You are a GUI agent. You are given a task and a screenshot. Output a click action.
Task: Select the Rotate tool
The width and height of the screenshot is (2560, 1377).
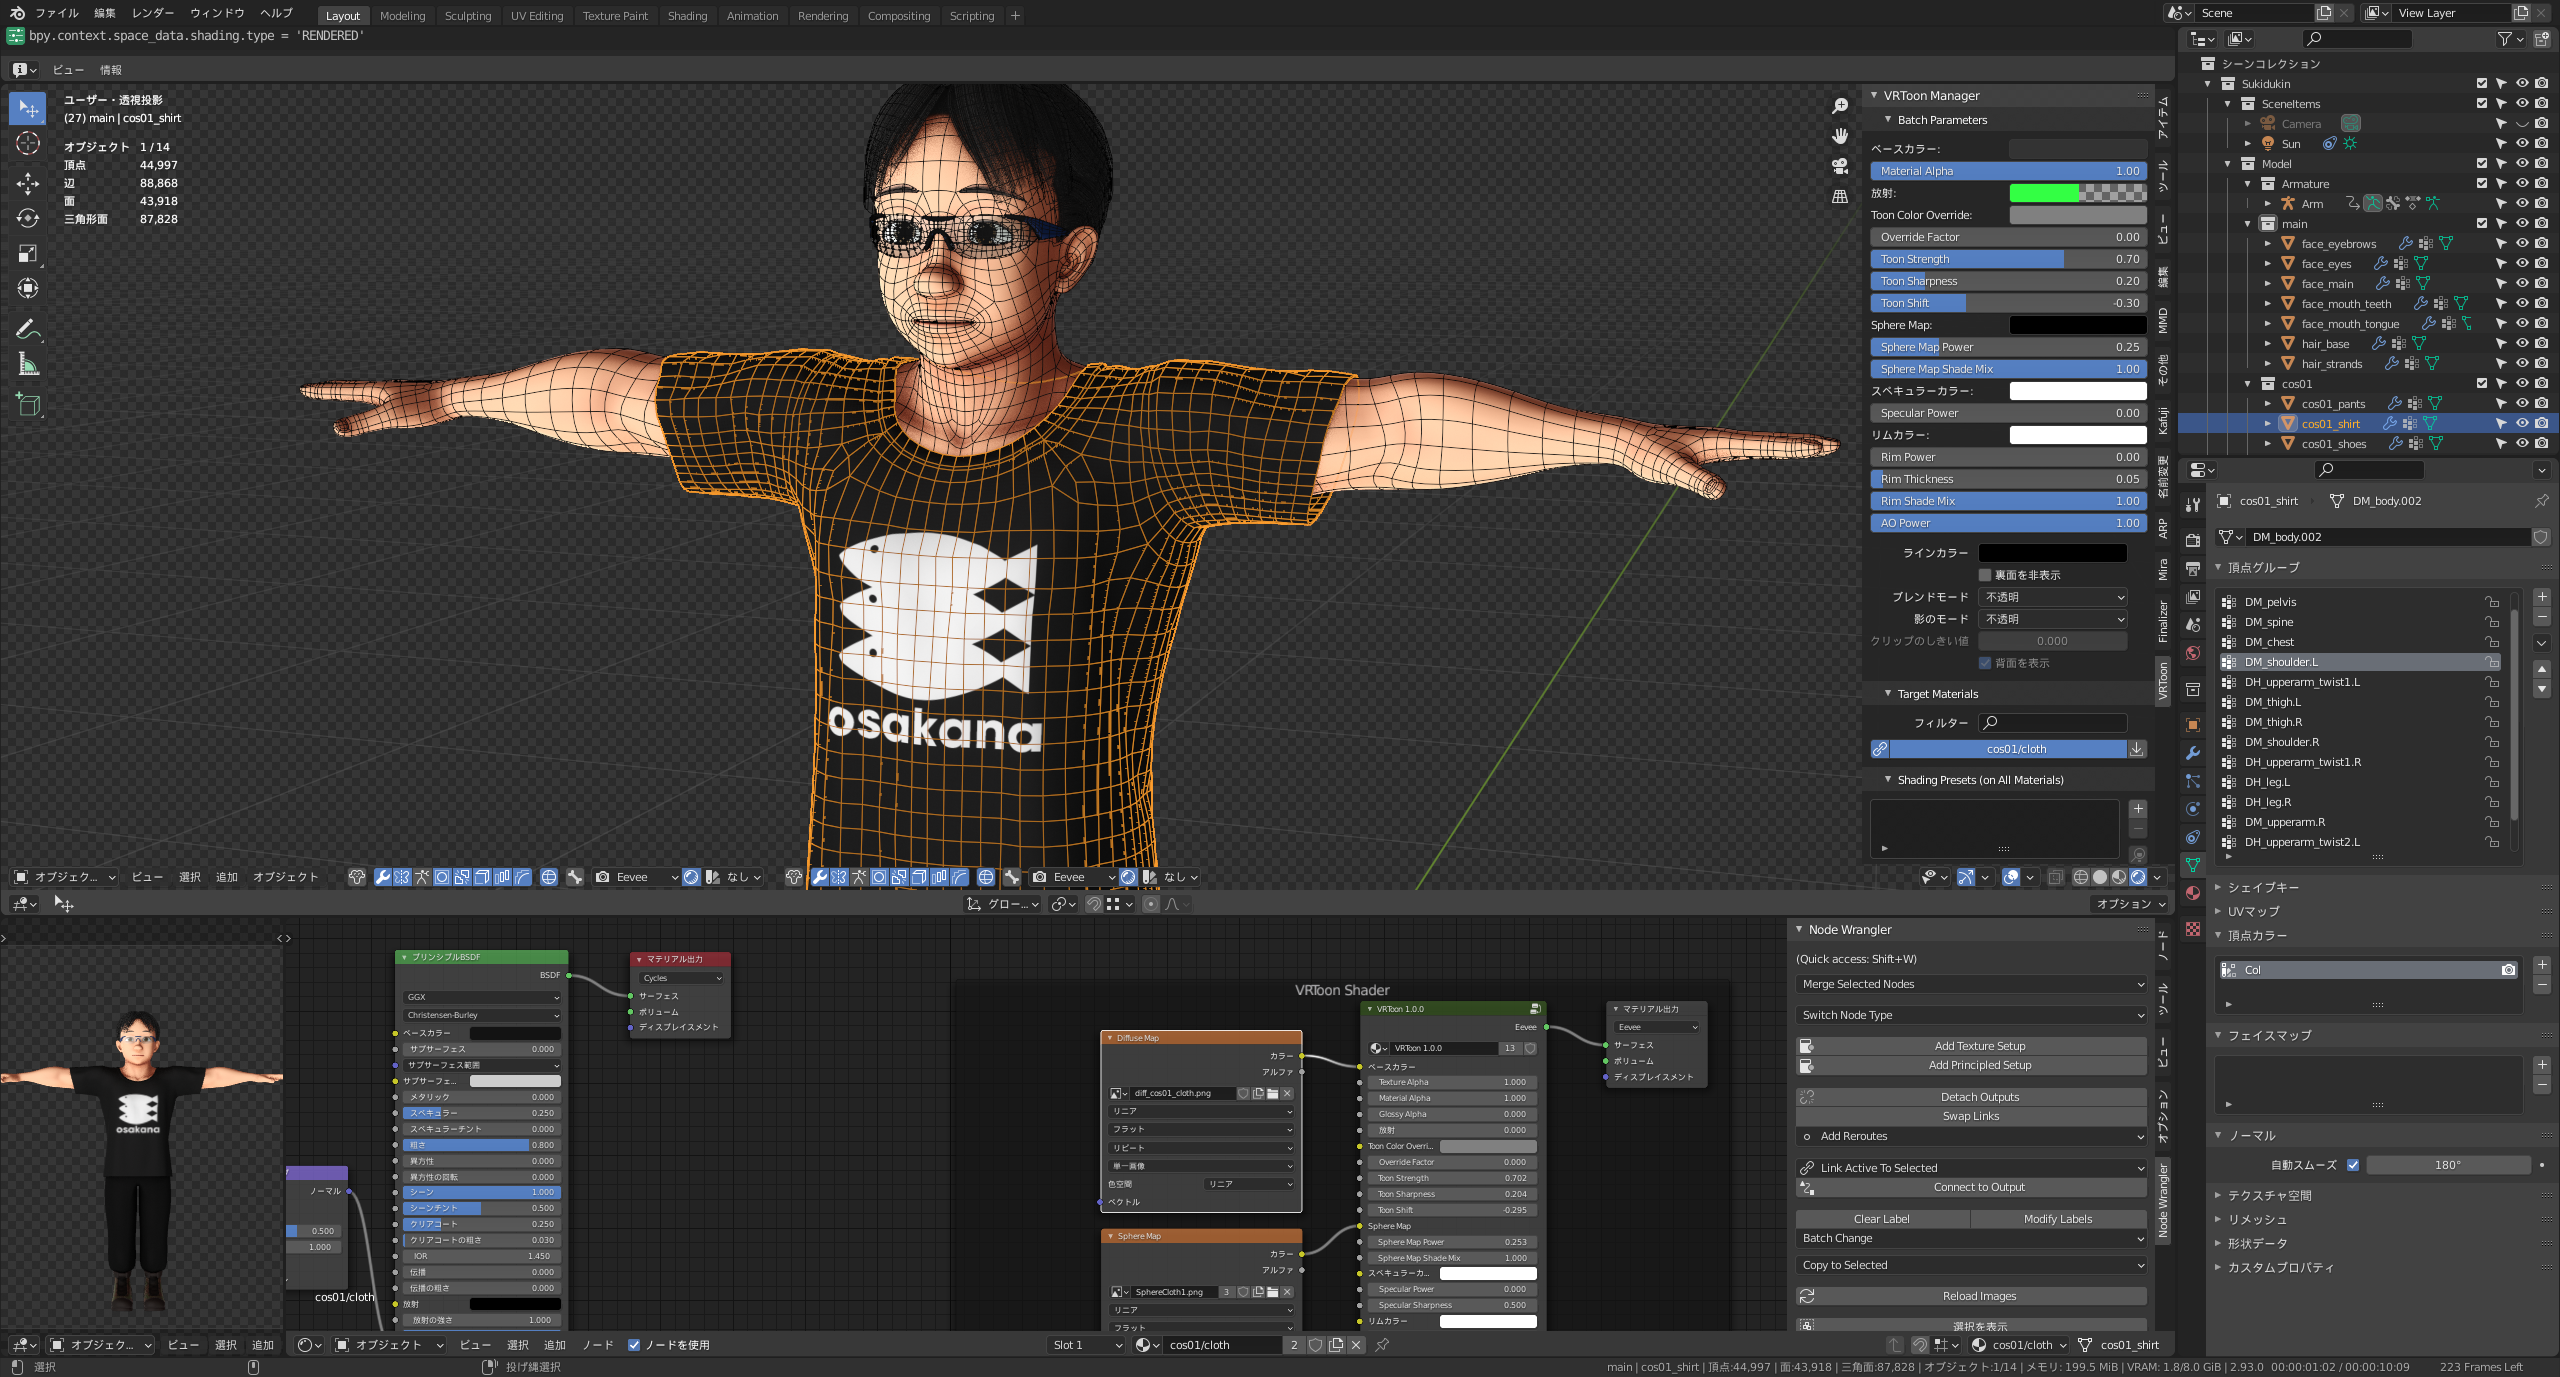point(28,218)
